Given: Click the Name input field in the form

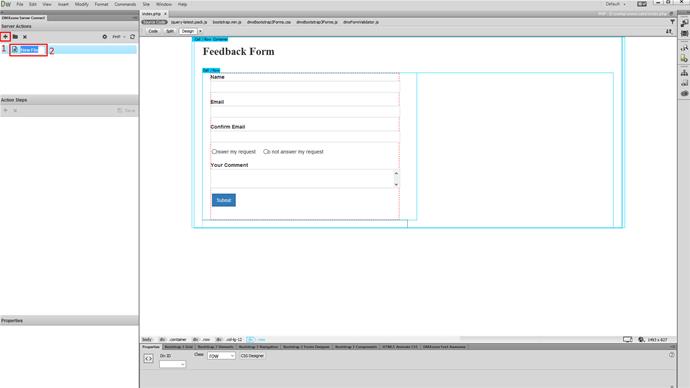Looking at the screenshot, I should point(305,87).
